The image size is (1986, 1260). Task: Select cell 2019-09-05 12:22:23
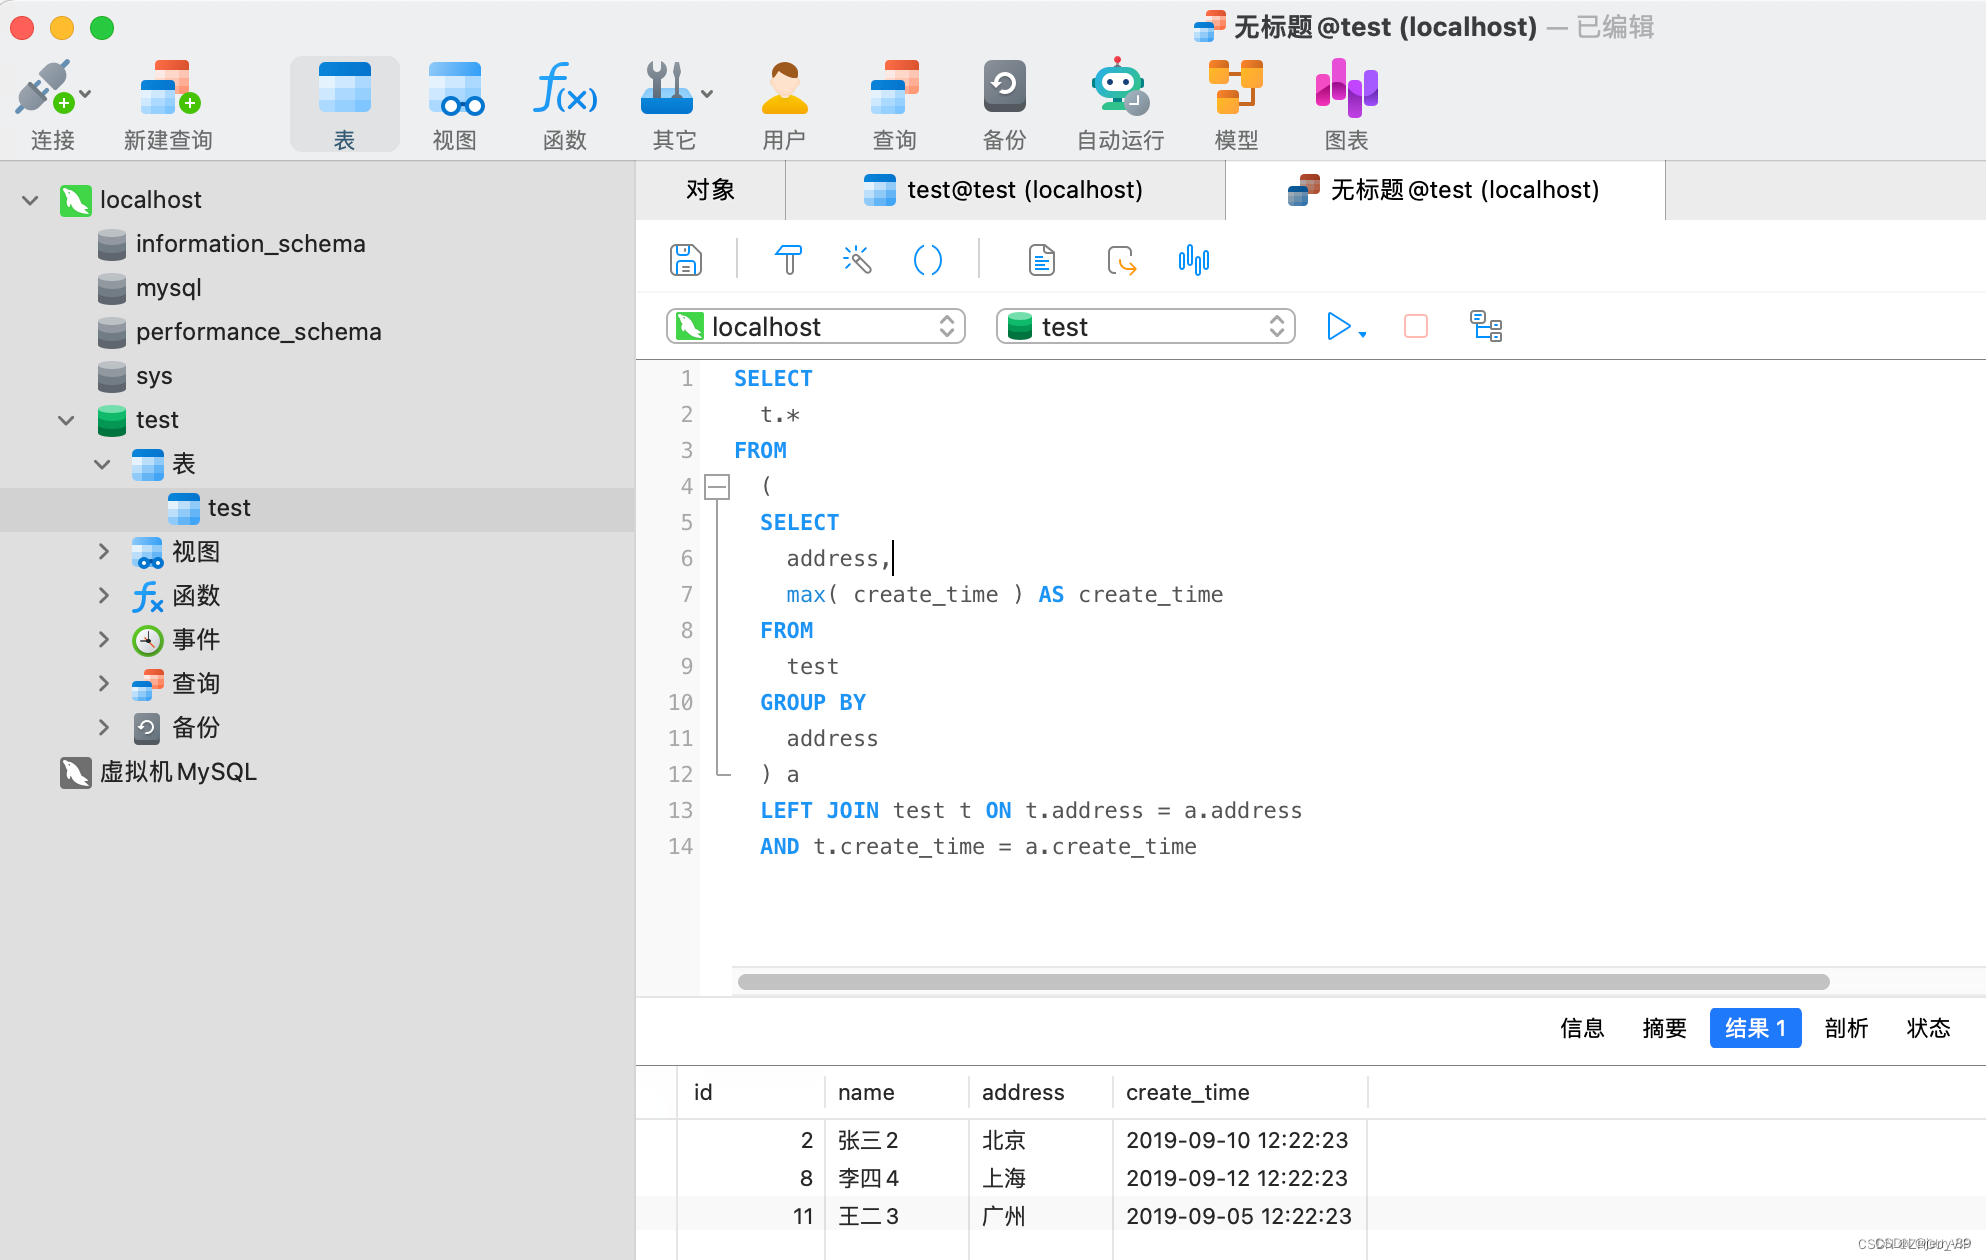click(x=1239, y=1216)
